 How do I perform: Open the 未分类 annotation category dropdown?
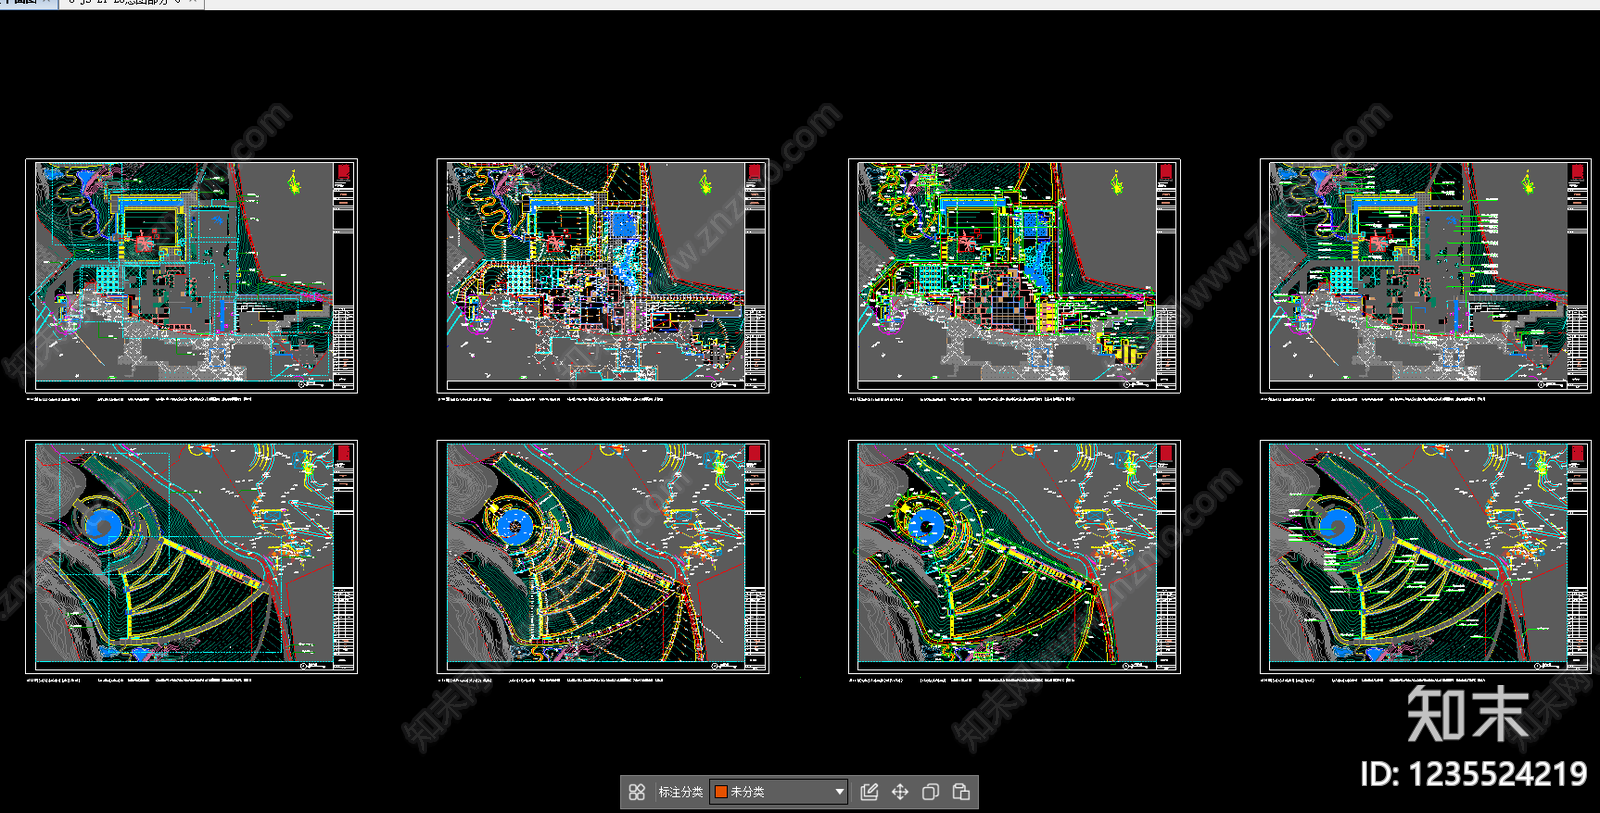click(x=779, y=792)
